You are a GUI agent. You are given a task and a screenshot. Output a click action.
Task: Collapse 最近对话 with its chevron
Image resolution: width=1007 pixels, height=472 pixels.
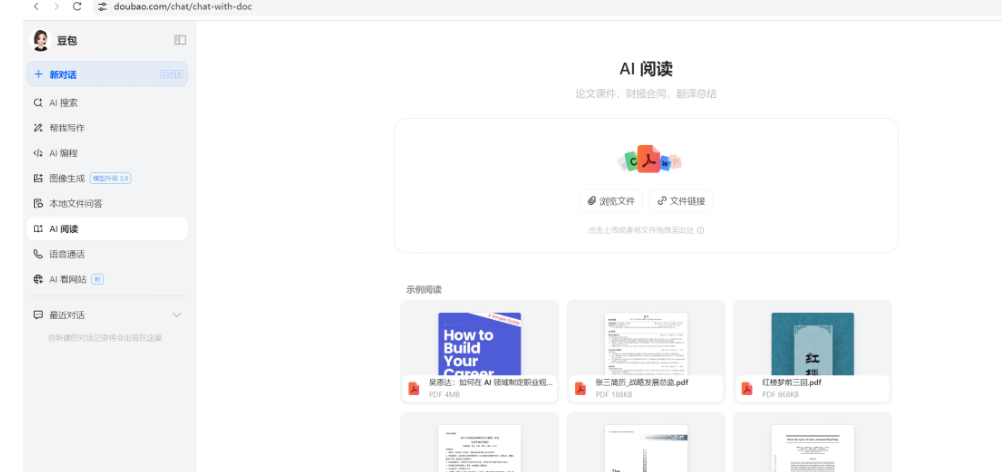coord(177,315)
